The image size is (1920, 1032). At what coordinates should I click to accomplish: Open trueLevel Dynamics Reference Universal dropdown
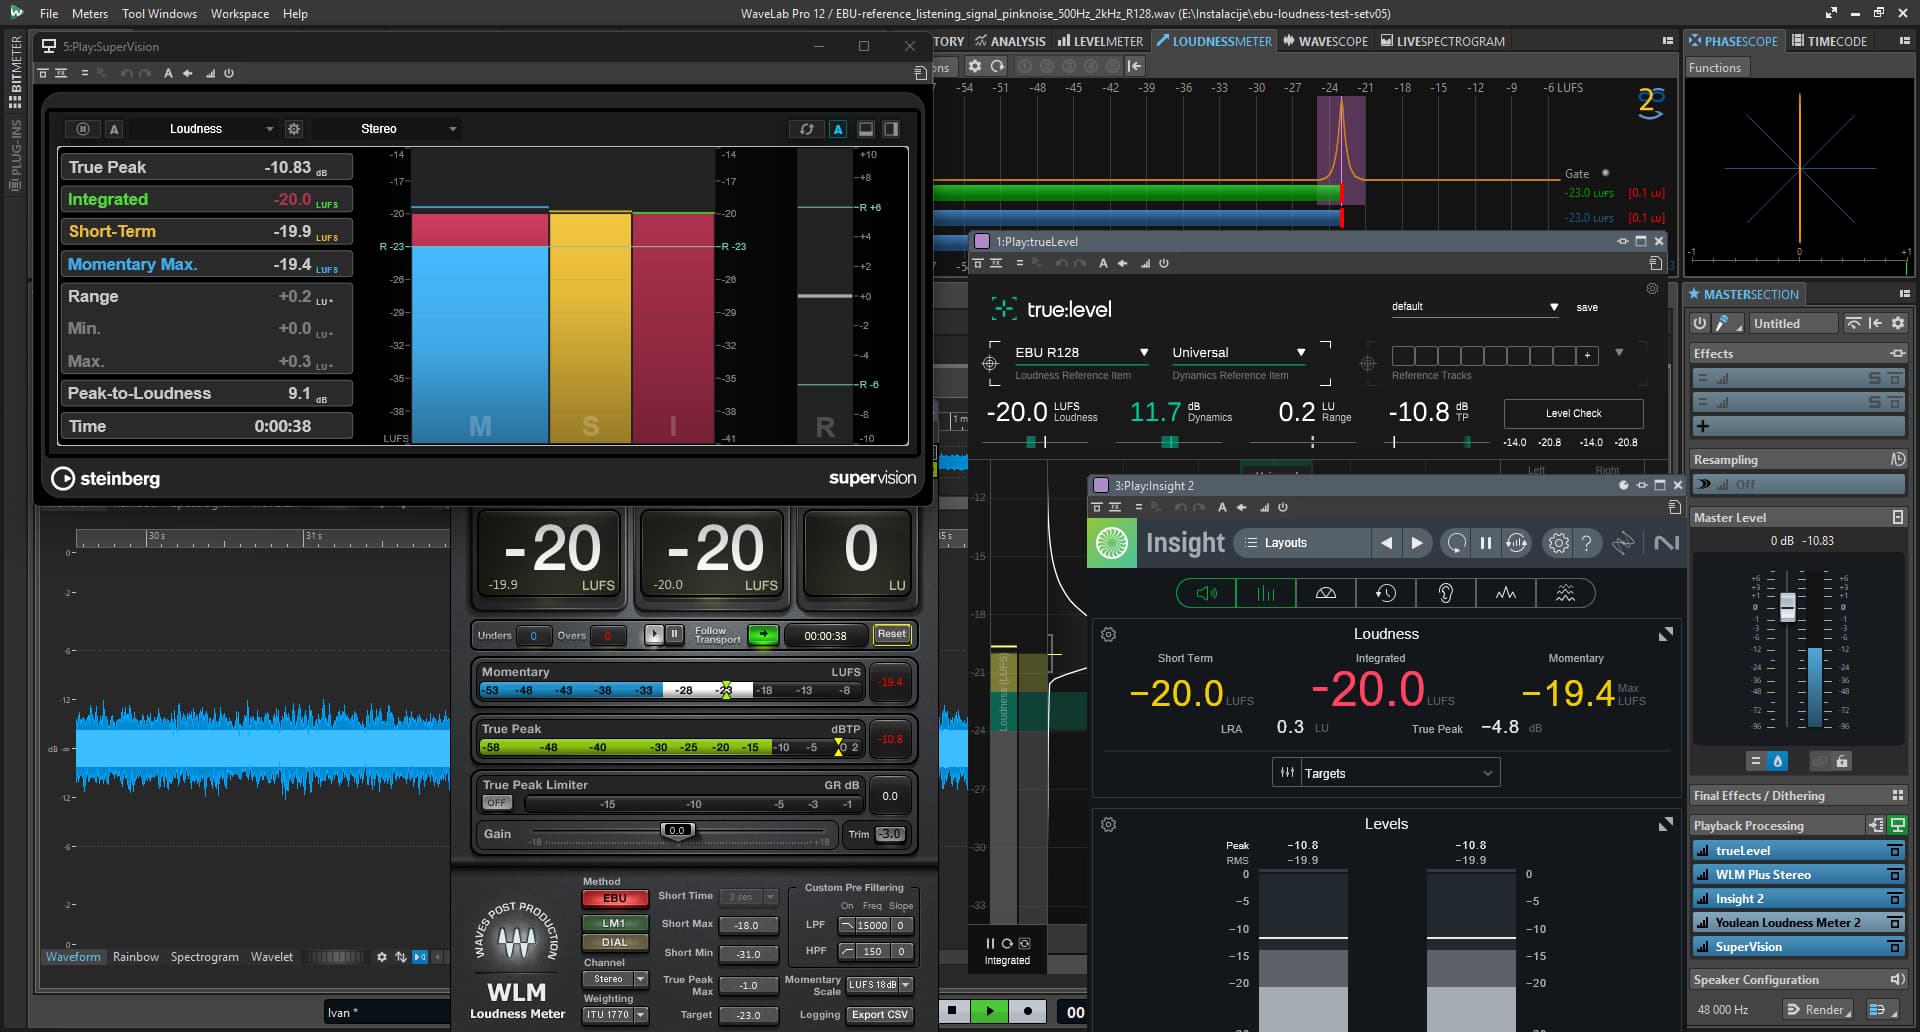click(1239, 352)
